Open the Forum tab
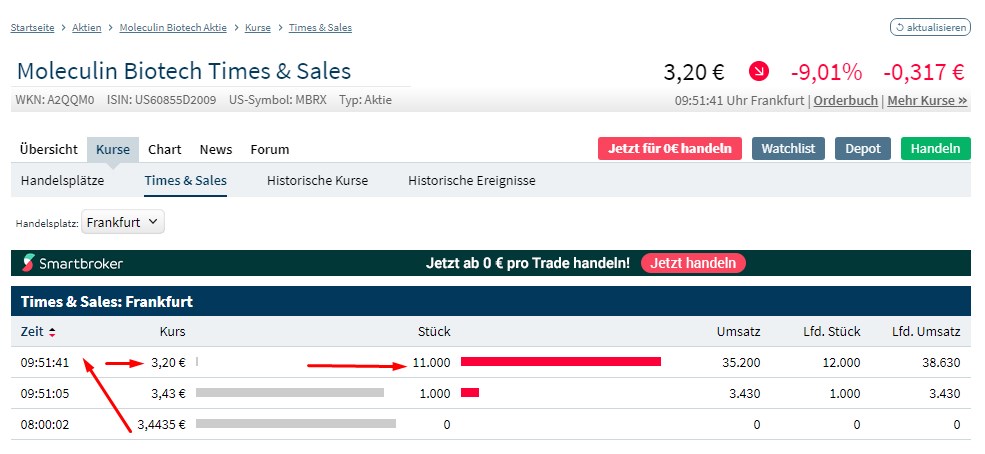The height and width of the screenshot is (454, 985). [x=270, y=149]
